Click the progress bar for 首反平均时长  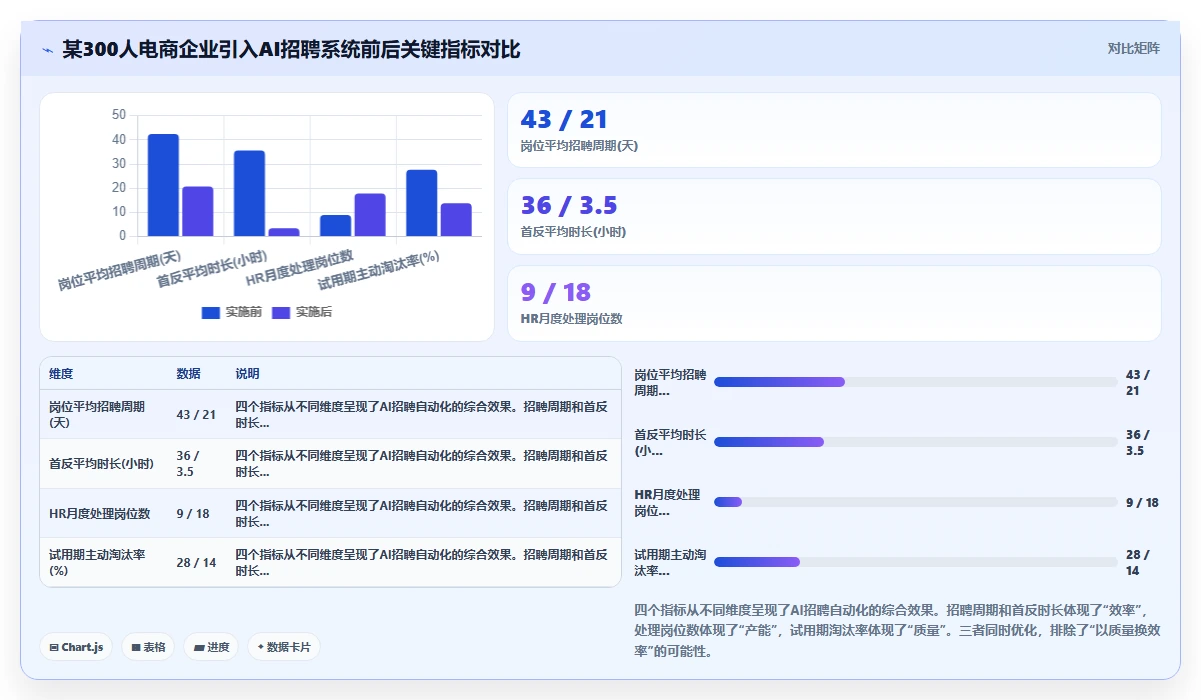tap(916, 442)
